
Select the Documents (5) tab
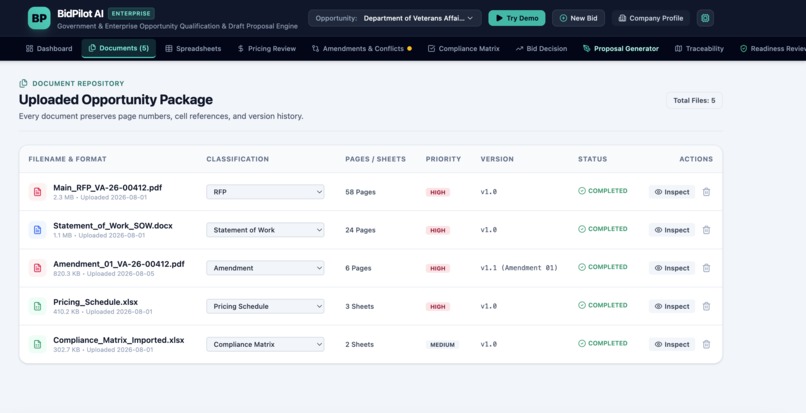[119, 48]
